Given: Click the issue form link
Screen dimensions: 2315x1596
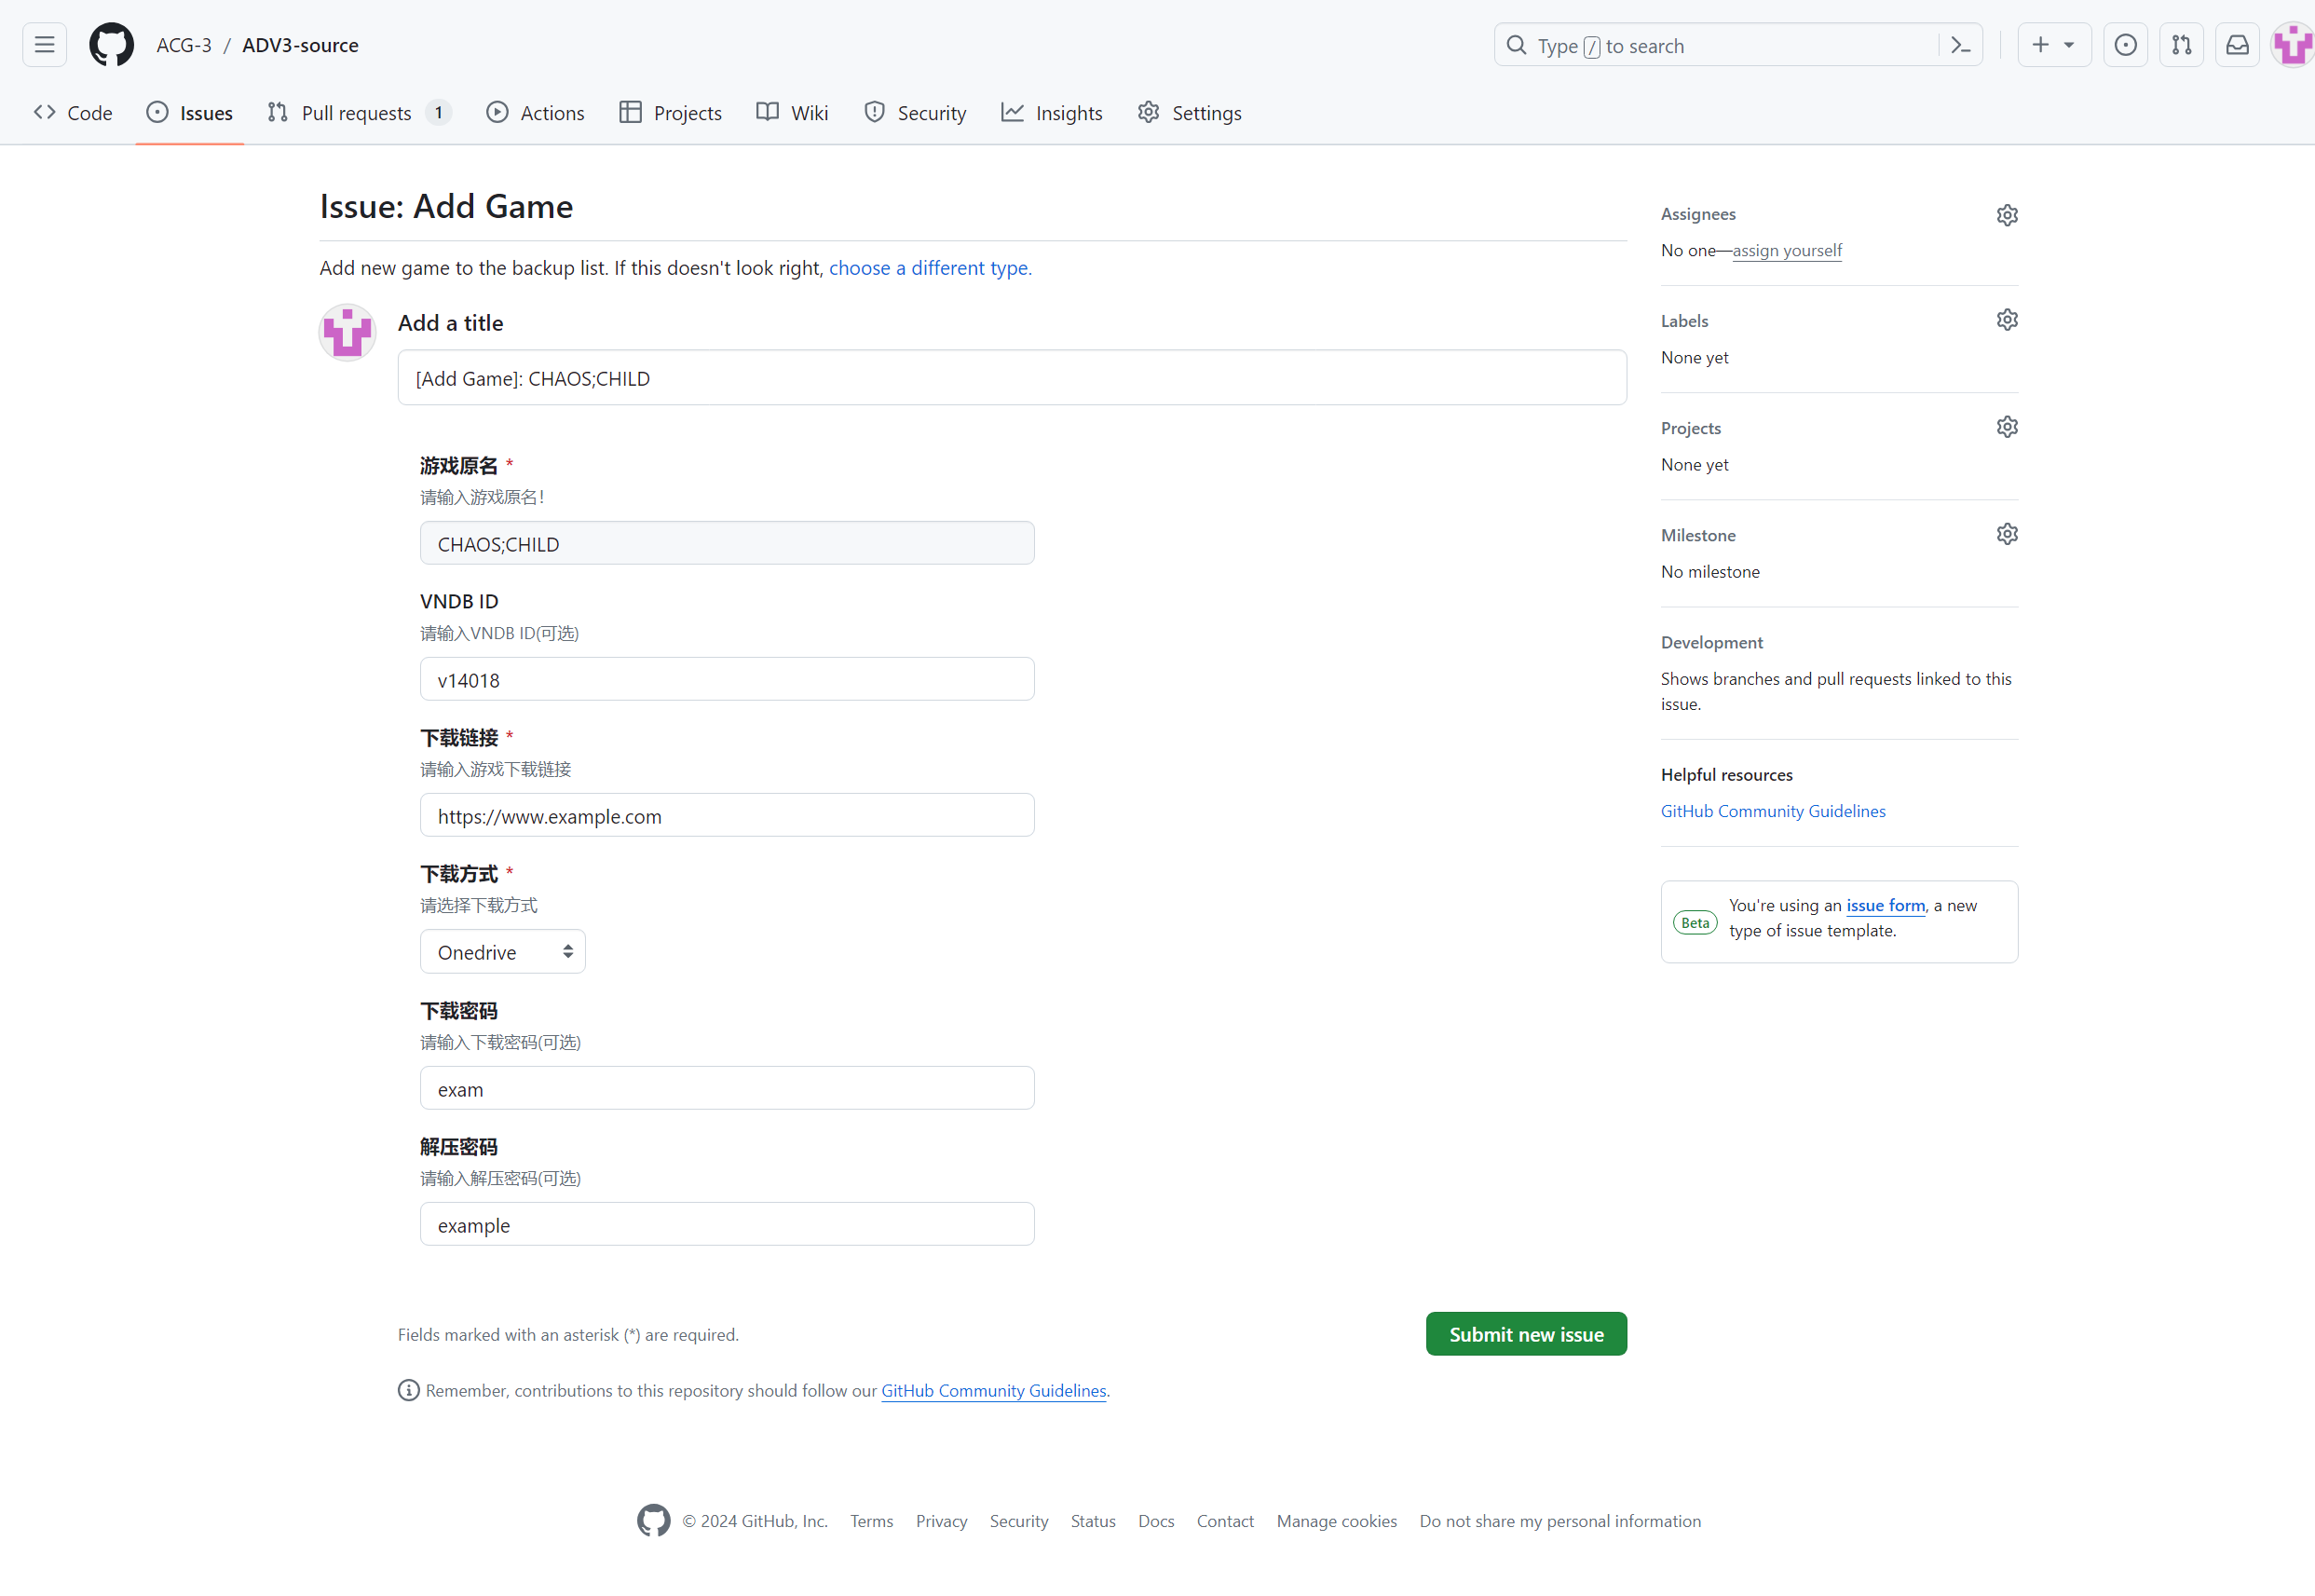Looking at the screenshot, I should 1885,905.
